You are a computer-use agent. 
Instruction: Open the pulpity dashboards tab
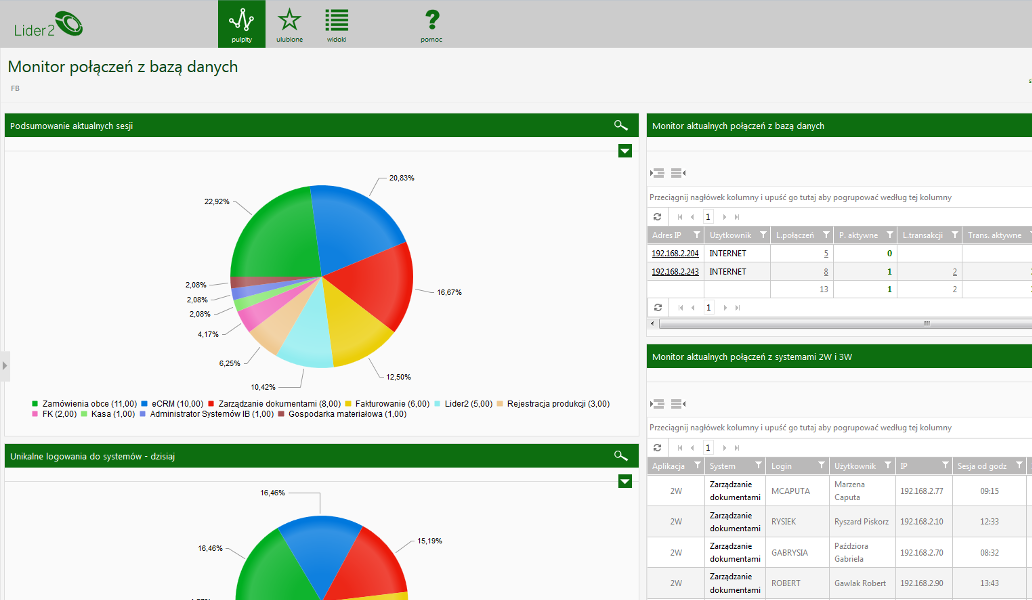[x=242, y=24]
